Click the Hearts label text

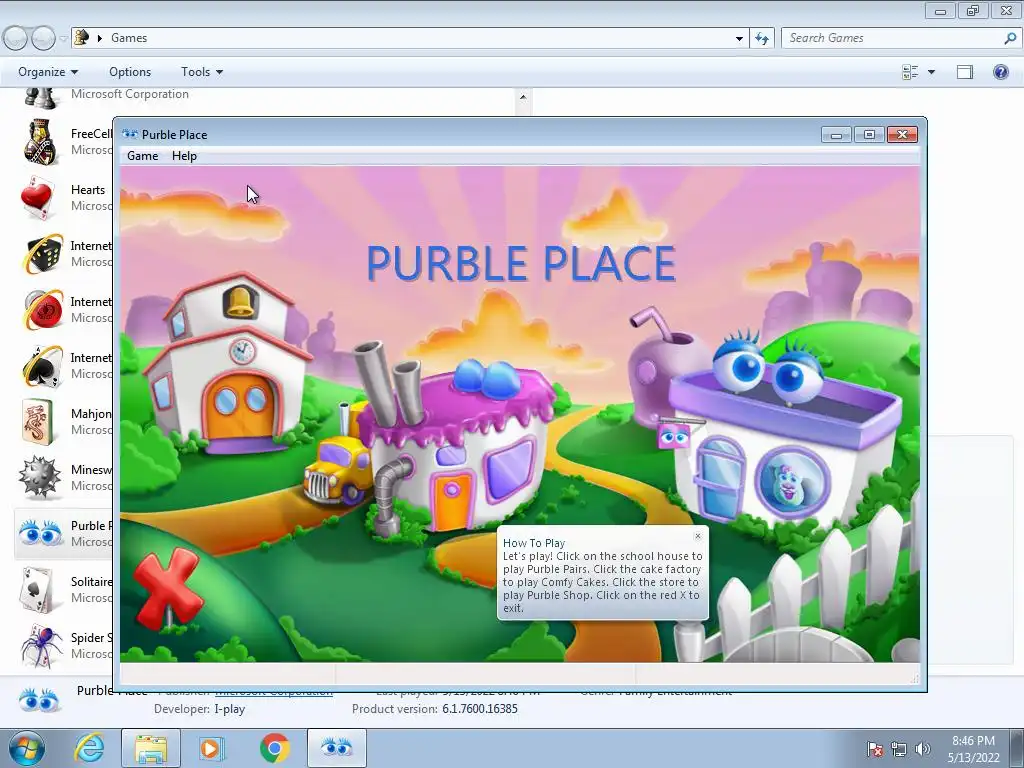tap(88, 189)
